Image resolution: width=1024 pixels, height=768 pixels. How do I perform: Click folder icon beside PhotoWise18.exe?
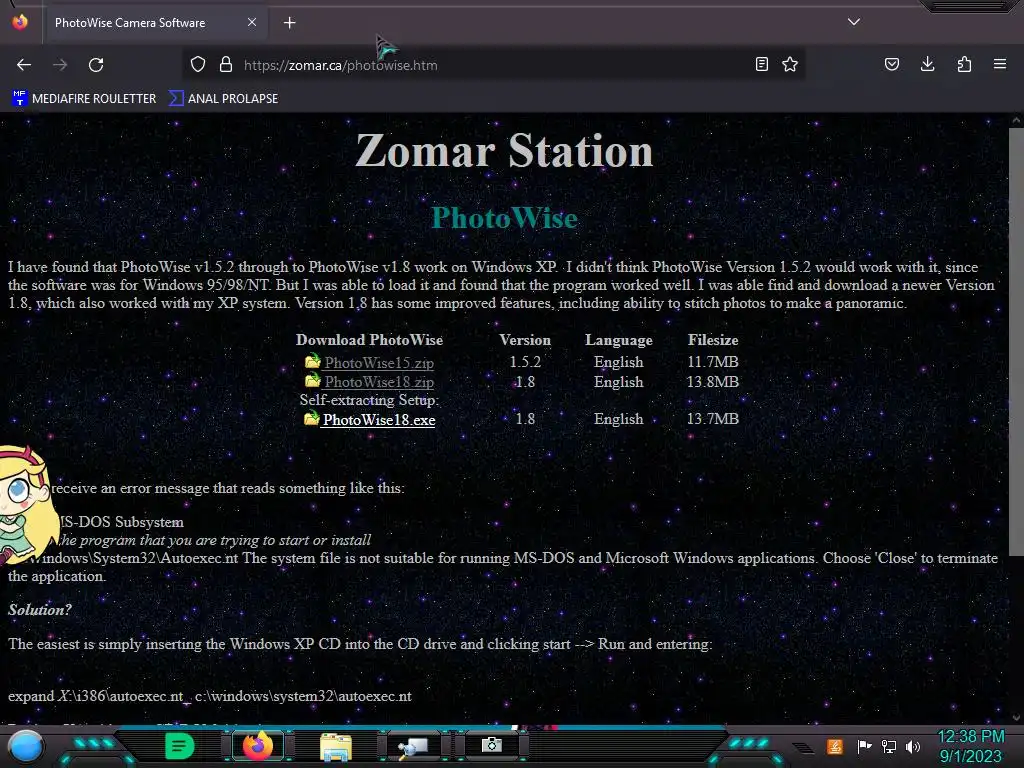312,419
